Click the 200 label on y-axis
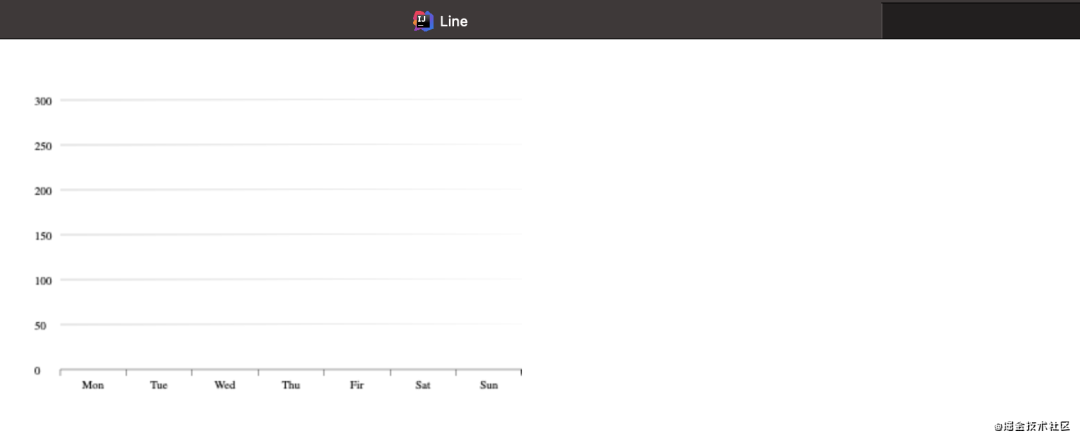1080x440 pixels. [43, 191]
